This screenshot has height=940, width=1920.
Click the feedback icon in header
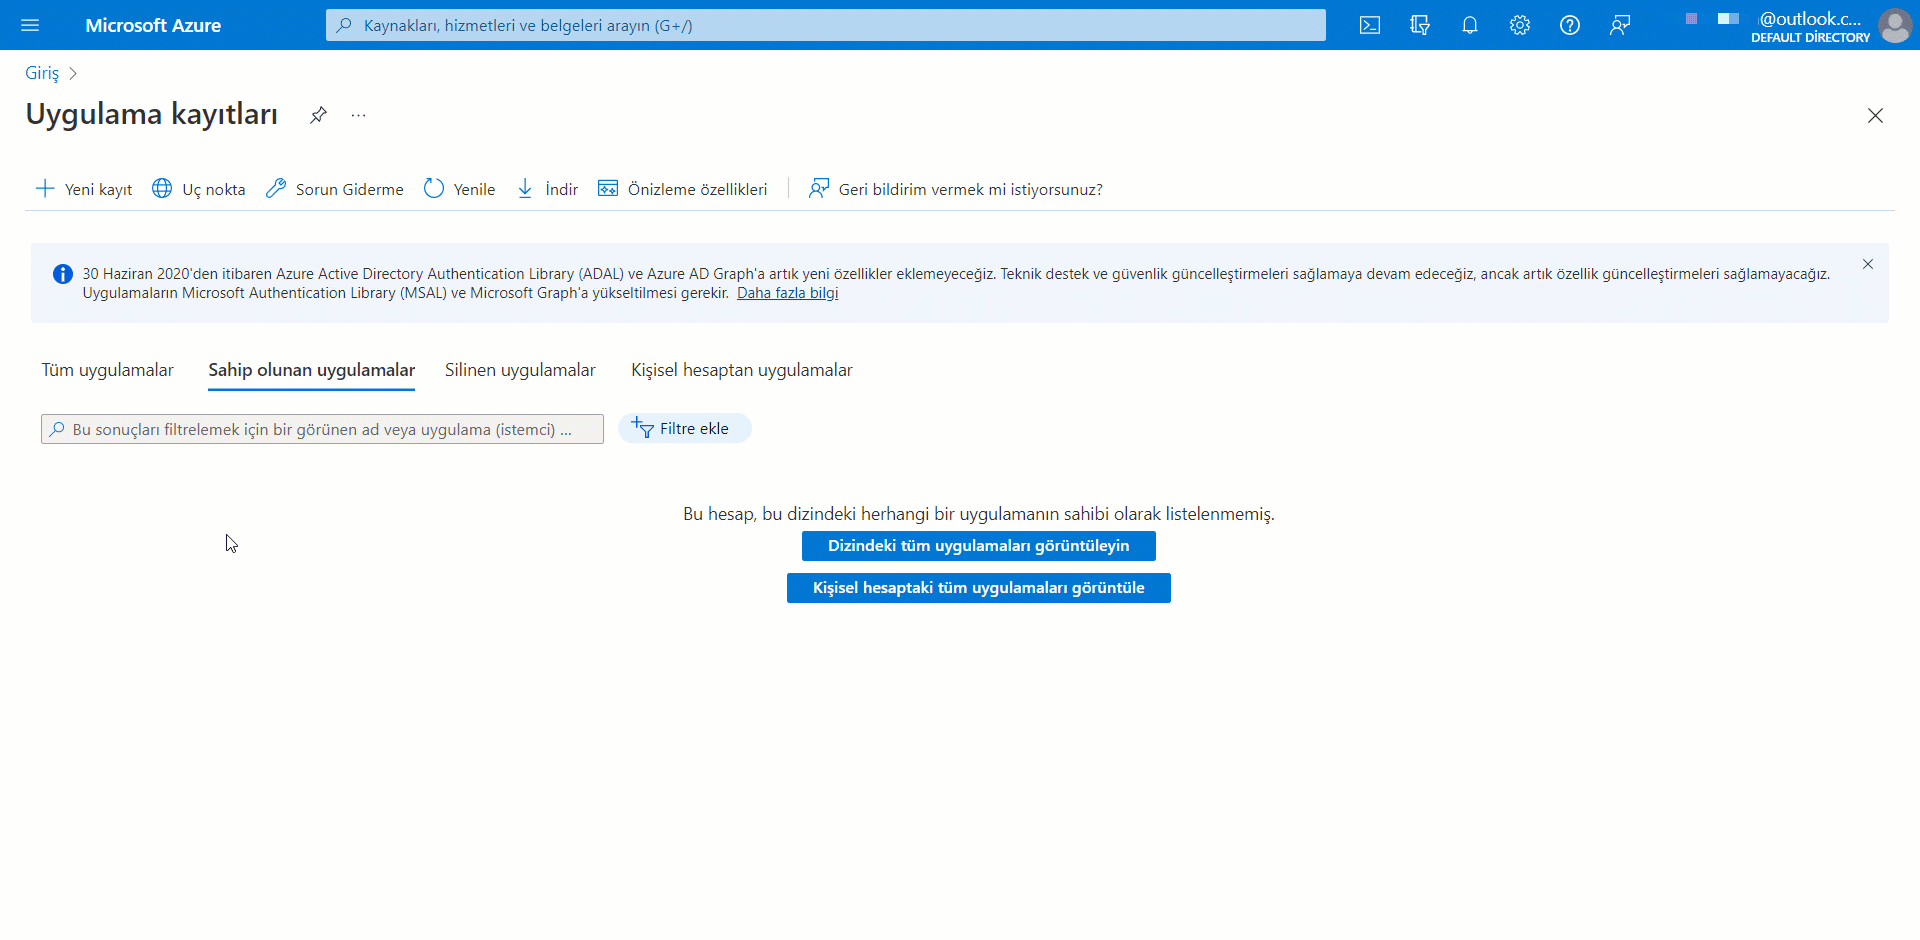point(1620,25)
